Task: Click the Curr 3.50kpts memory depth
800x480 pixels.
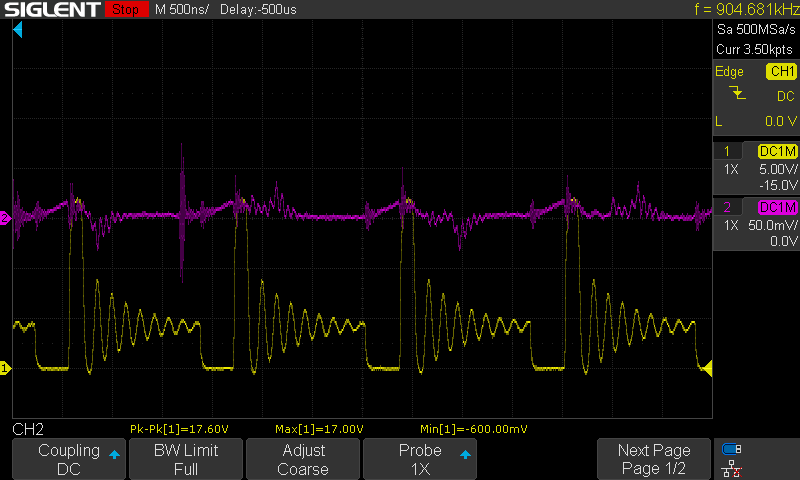Action: [x=754, y=49]
